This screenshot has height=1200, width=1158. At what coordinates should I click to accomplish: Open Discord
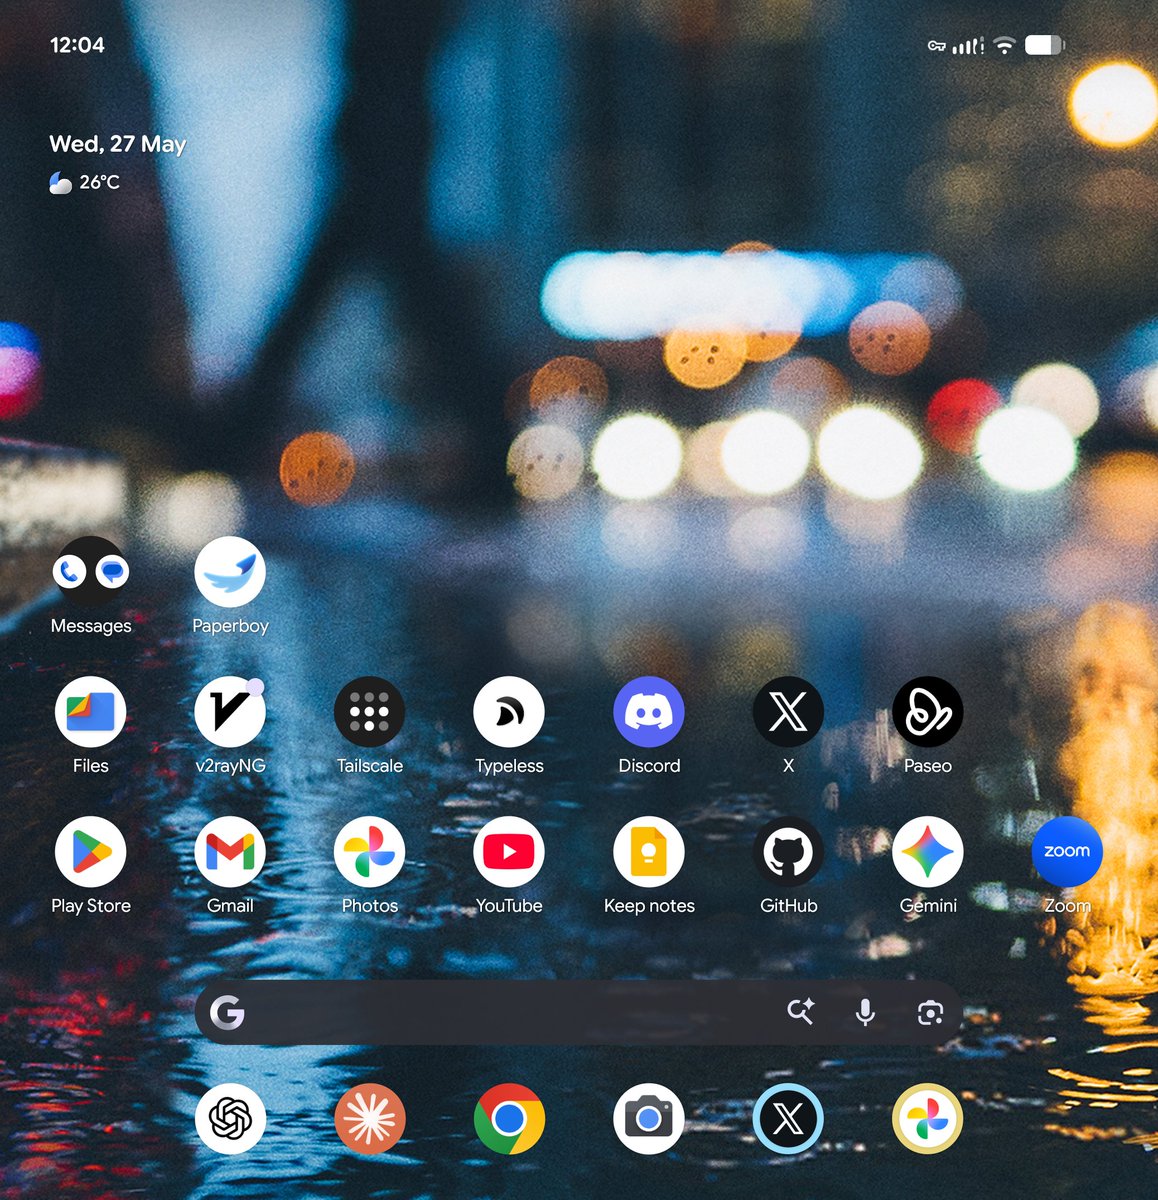pyautogui.click(x=649, y=712)
